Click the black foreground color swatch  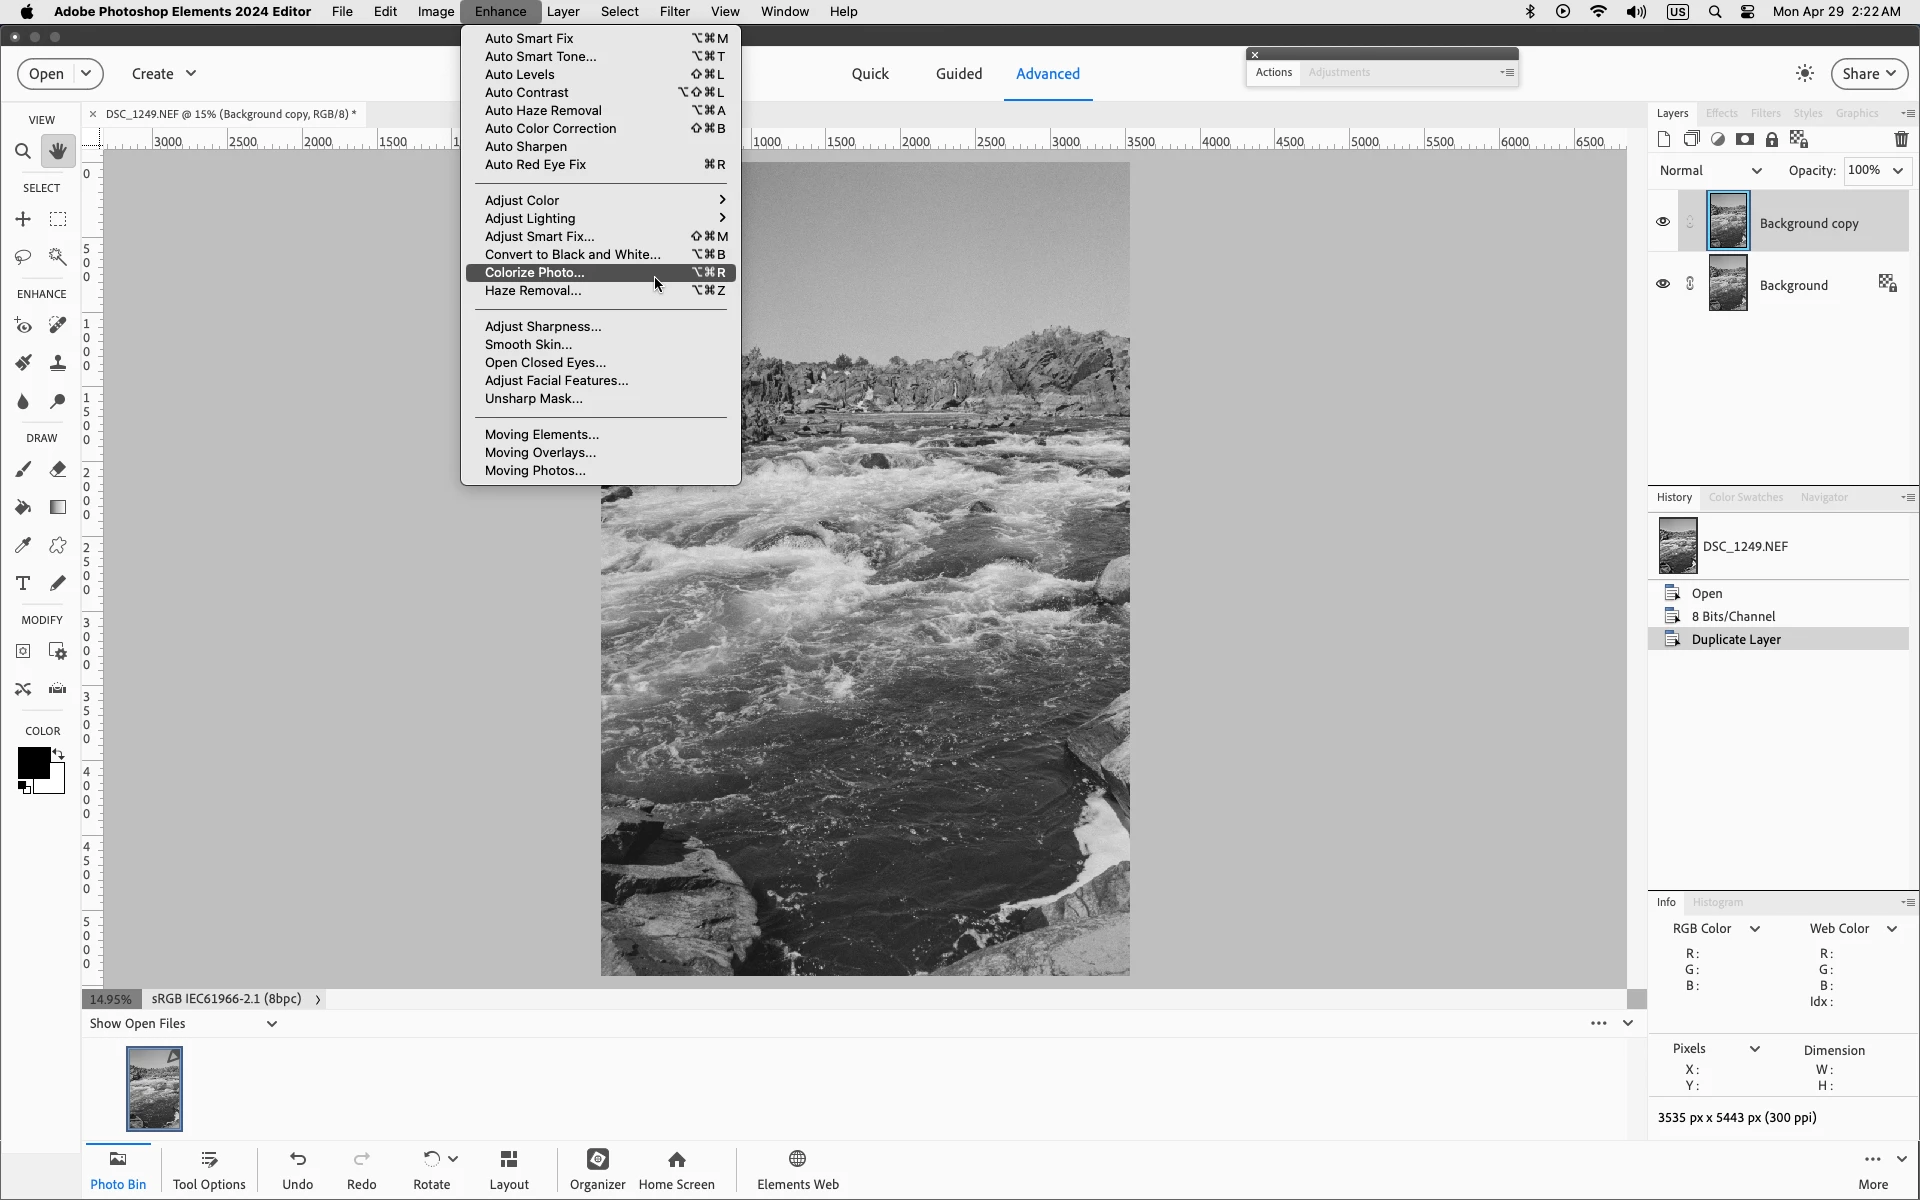31,764
